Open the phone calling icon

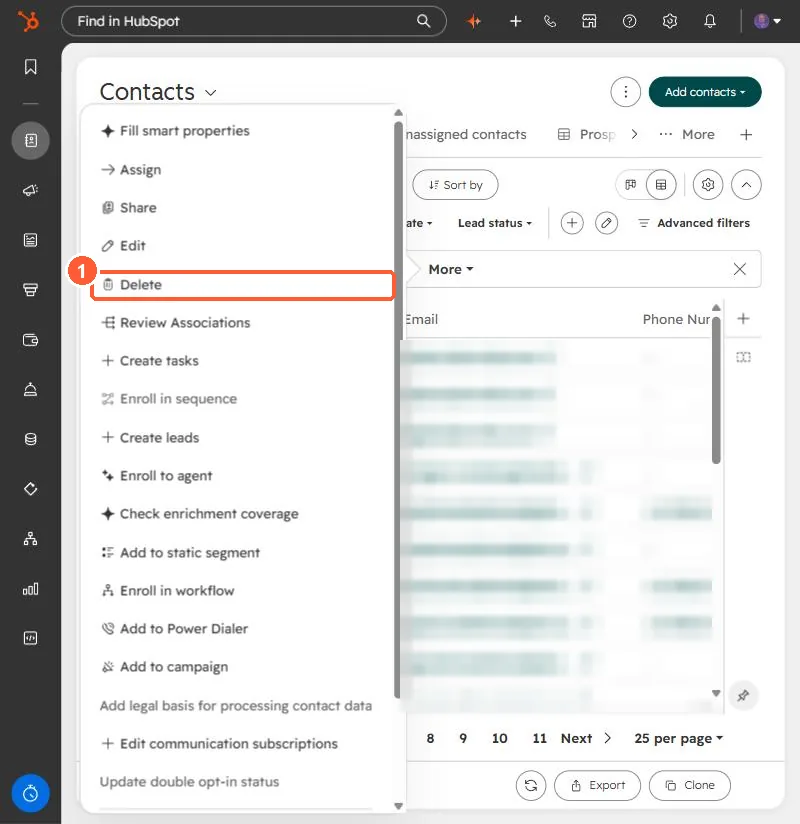click(x=550, y=21)
